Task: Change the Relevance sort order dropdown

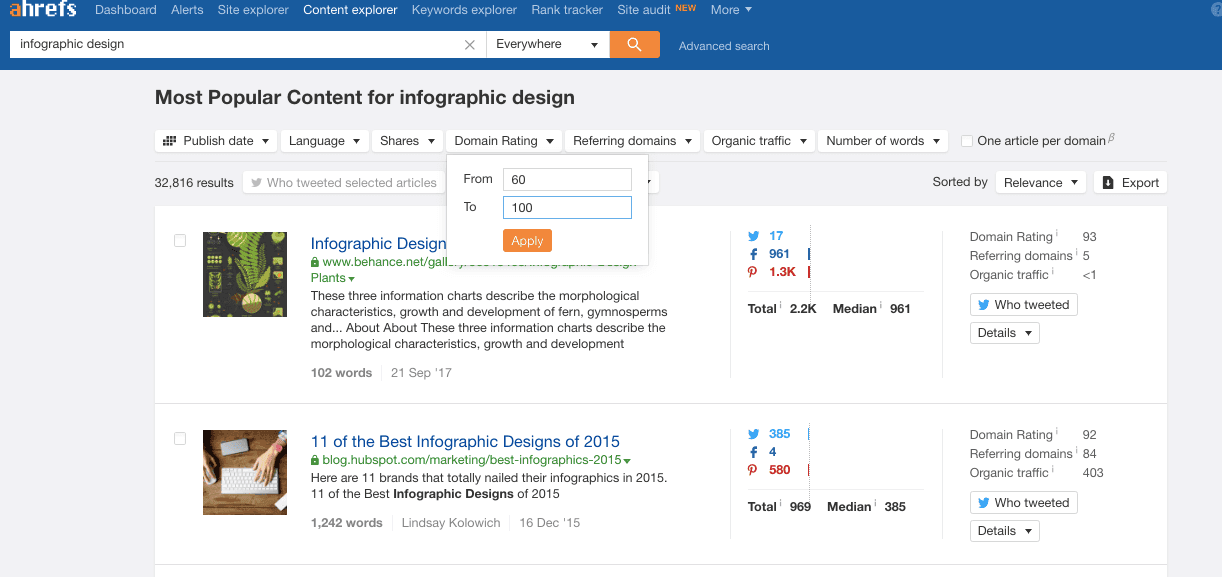Action: coord(1041,182)
